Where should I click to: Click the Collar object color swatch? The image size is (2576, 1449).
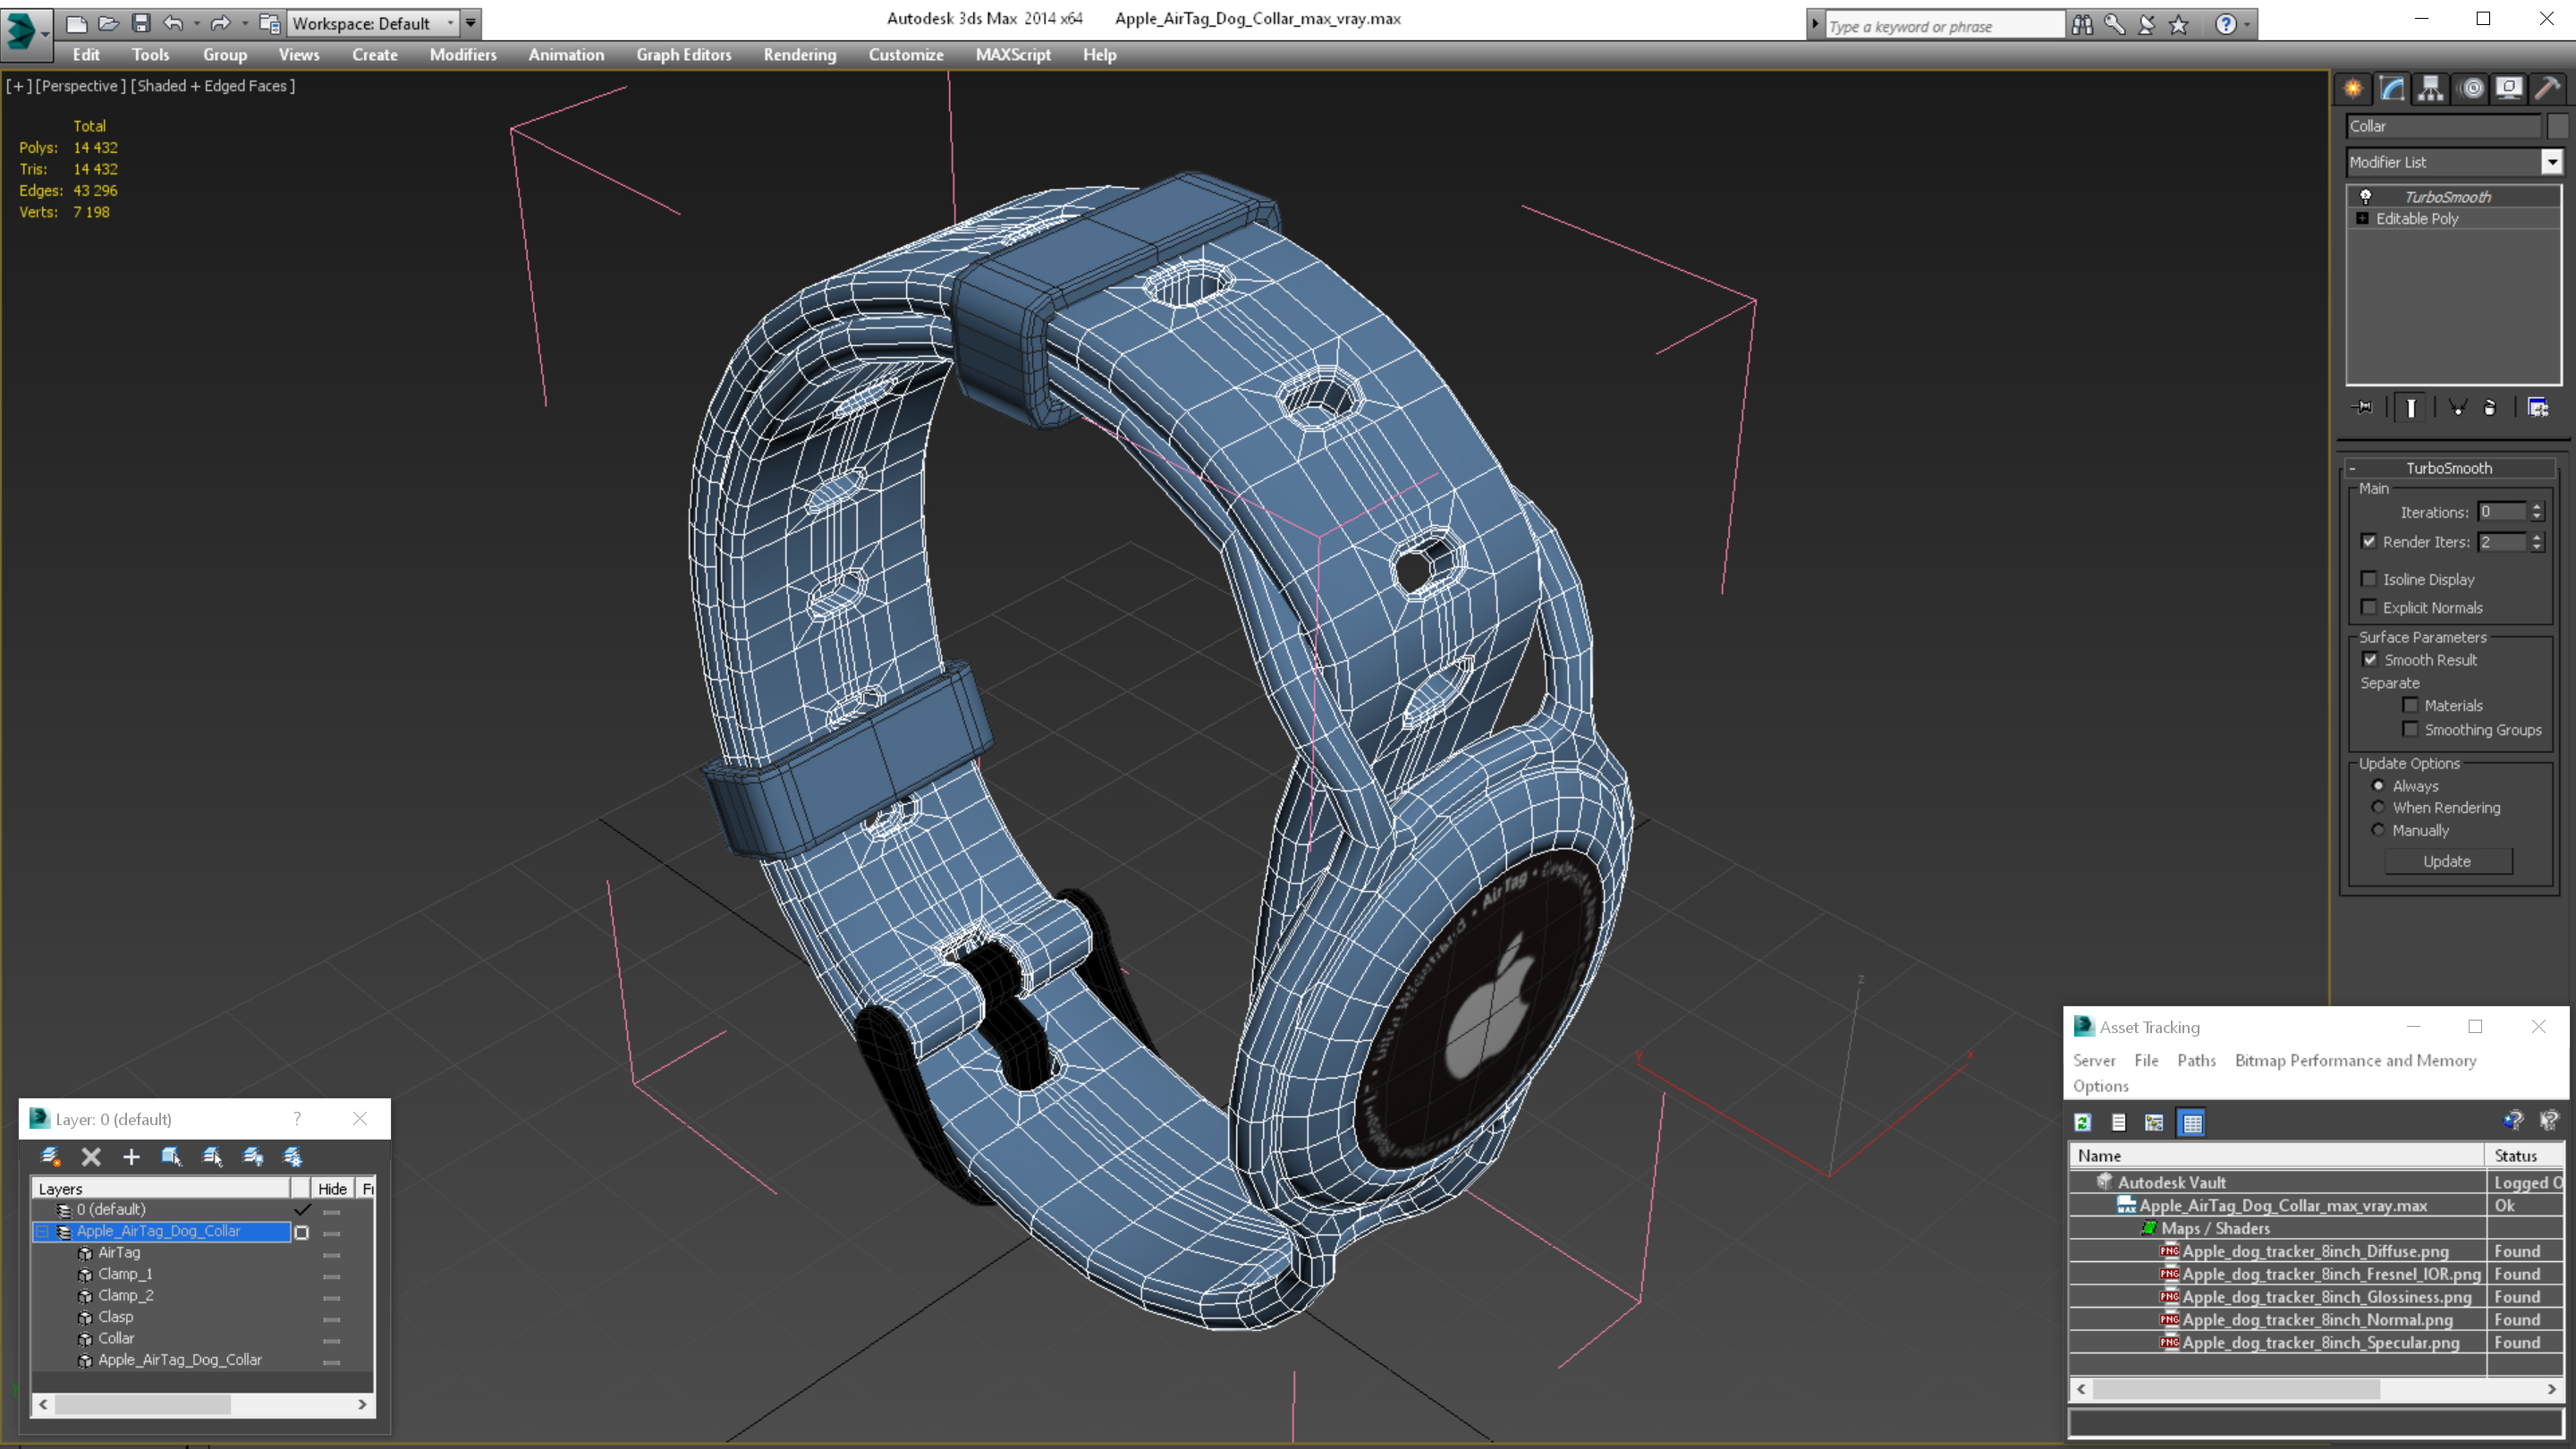point(2557,126)
